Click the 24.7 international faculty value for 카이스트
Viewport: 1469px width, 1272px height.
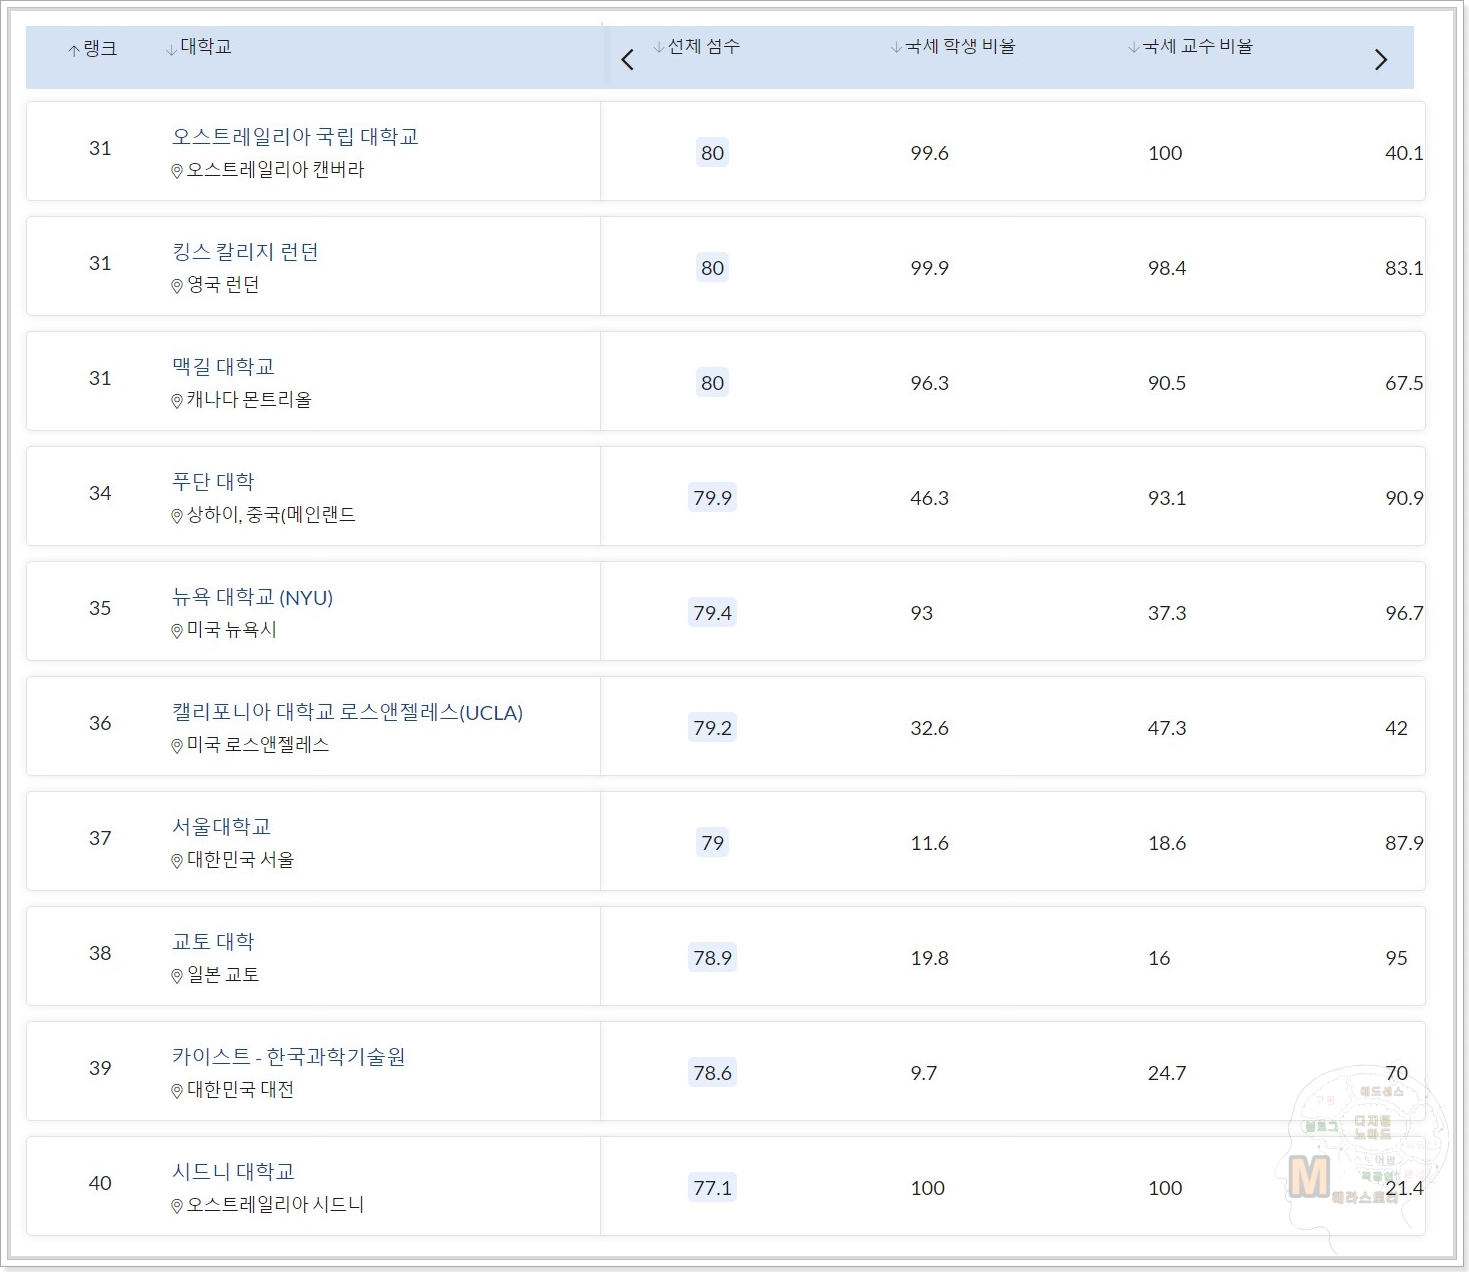tap(1167, 1073)
